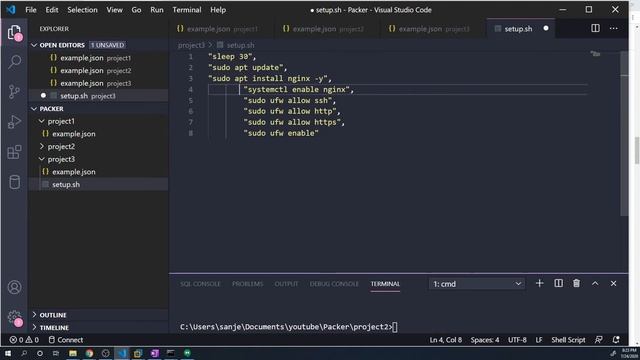Switch to example.json project2 editor tab

327,29
